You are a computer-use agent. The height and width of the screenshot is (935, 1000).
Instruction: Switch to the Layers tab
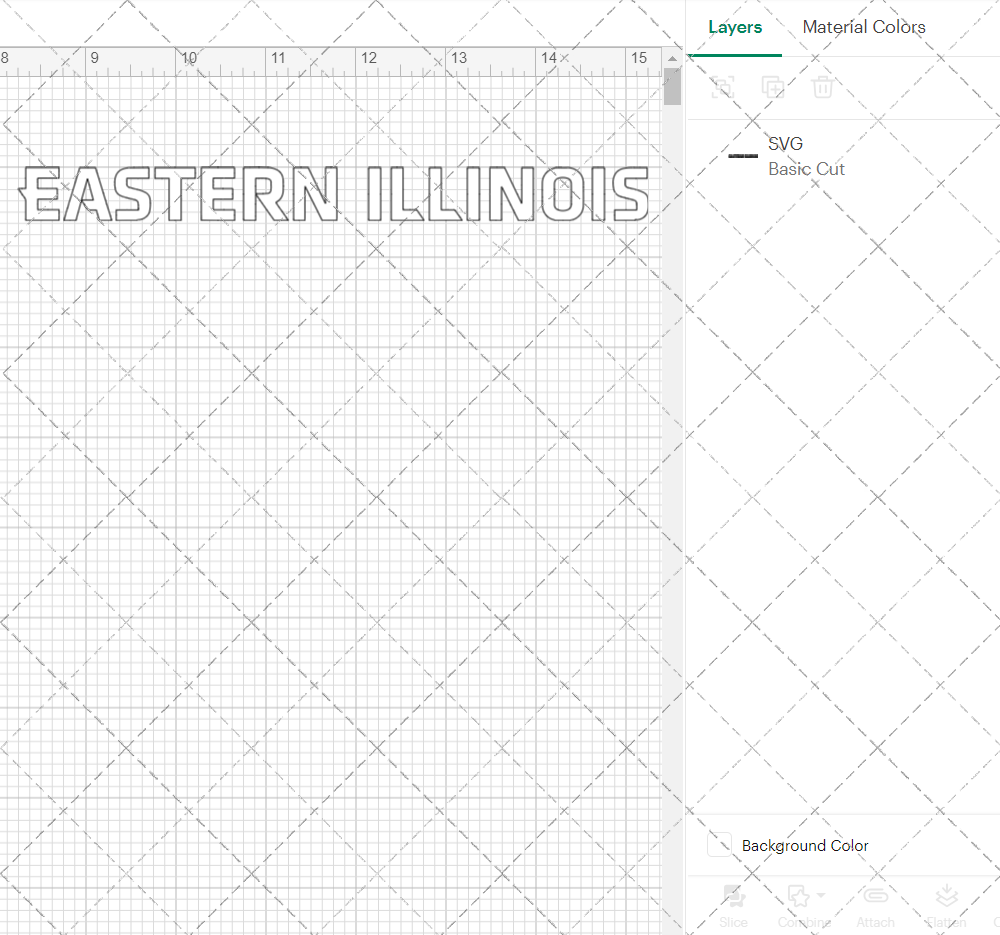point(735,27)
